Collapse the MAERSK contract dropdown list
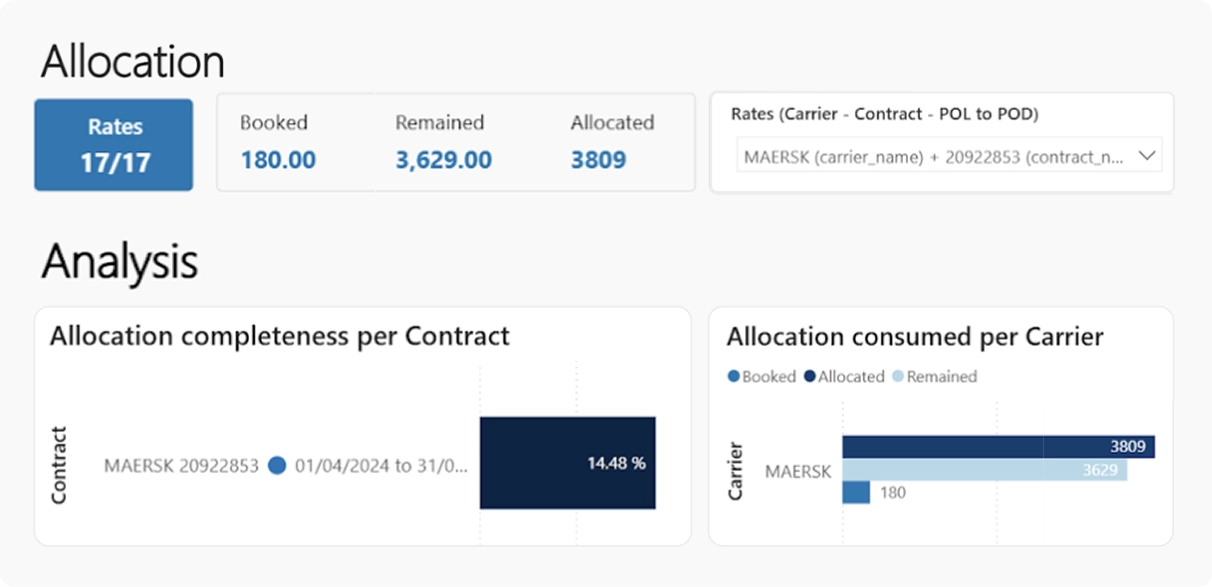Image resolution: width=1212 pixels, height=587 pixels. coord(1146,155)
